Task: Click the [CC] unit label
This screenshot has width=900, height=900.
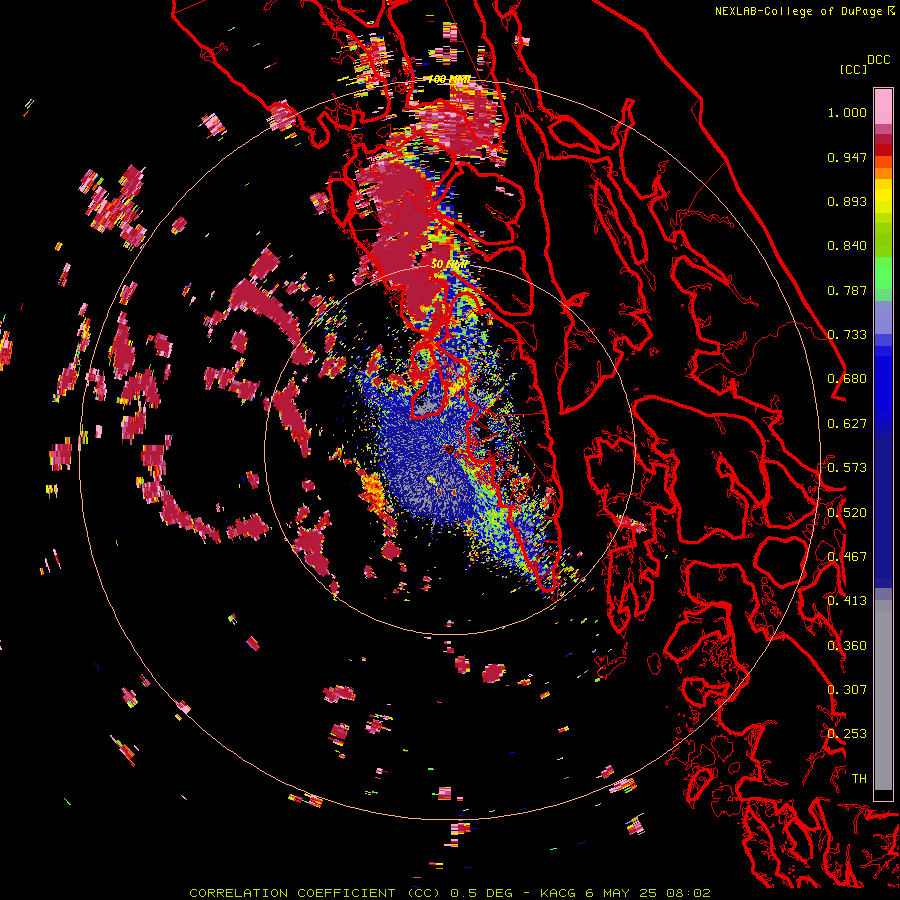Action: [854, 69]
